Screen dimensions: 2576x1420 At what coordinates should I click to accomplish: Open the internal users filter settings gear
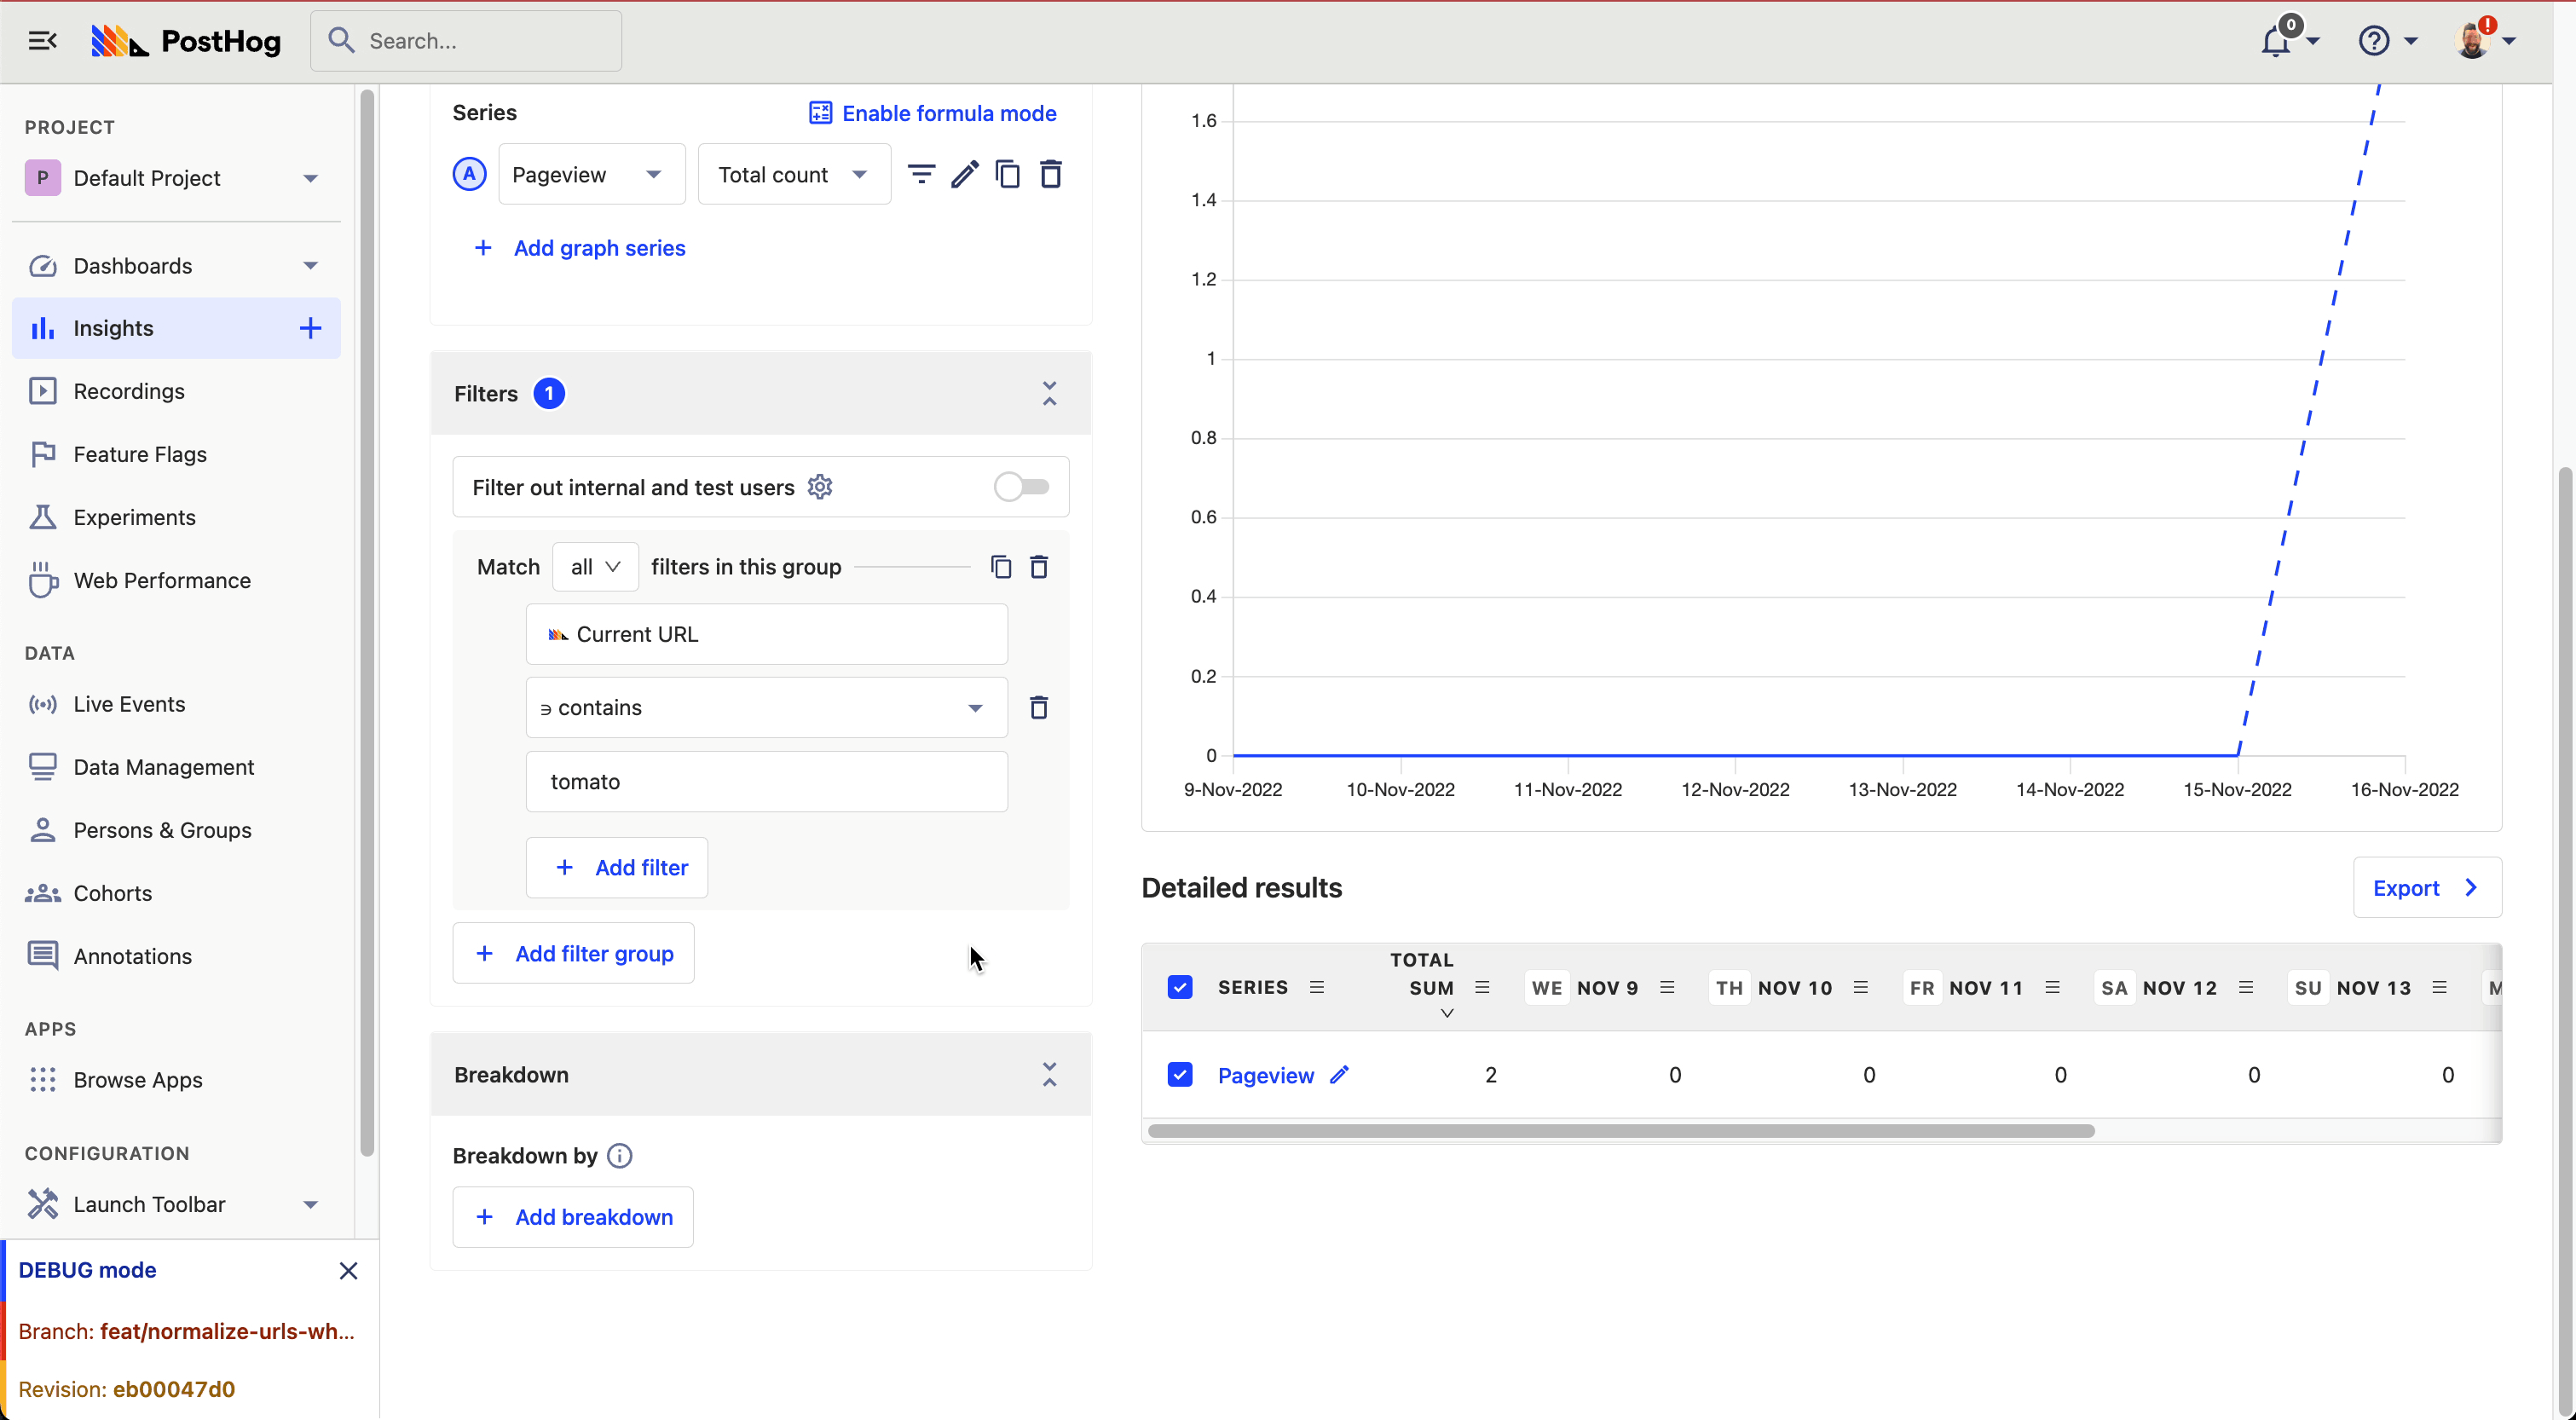coord(819,487)
